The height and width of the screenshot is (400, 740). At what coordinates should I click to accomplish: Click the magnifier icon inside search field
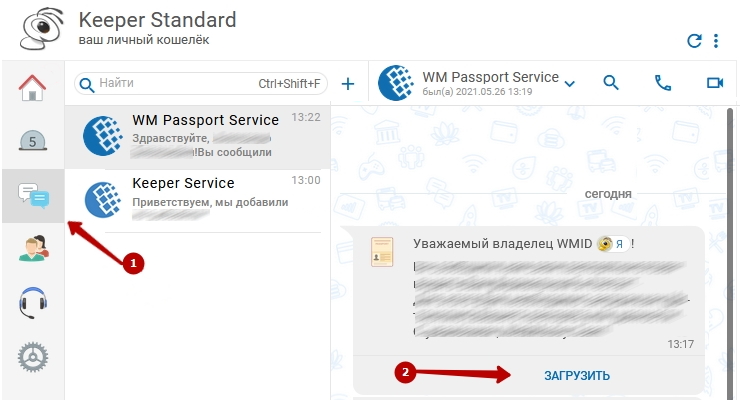coord(86,85)
